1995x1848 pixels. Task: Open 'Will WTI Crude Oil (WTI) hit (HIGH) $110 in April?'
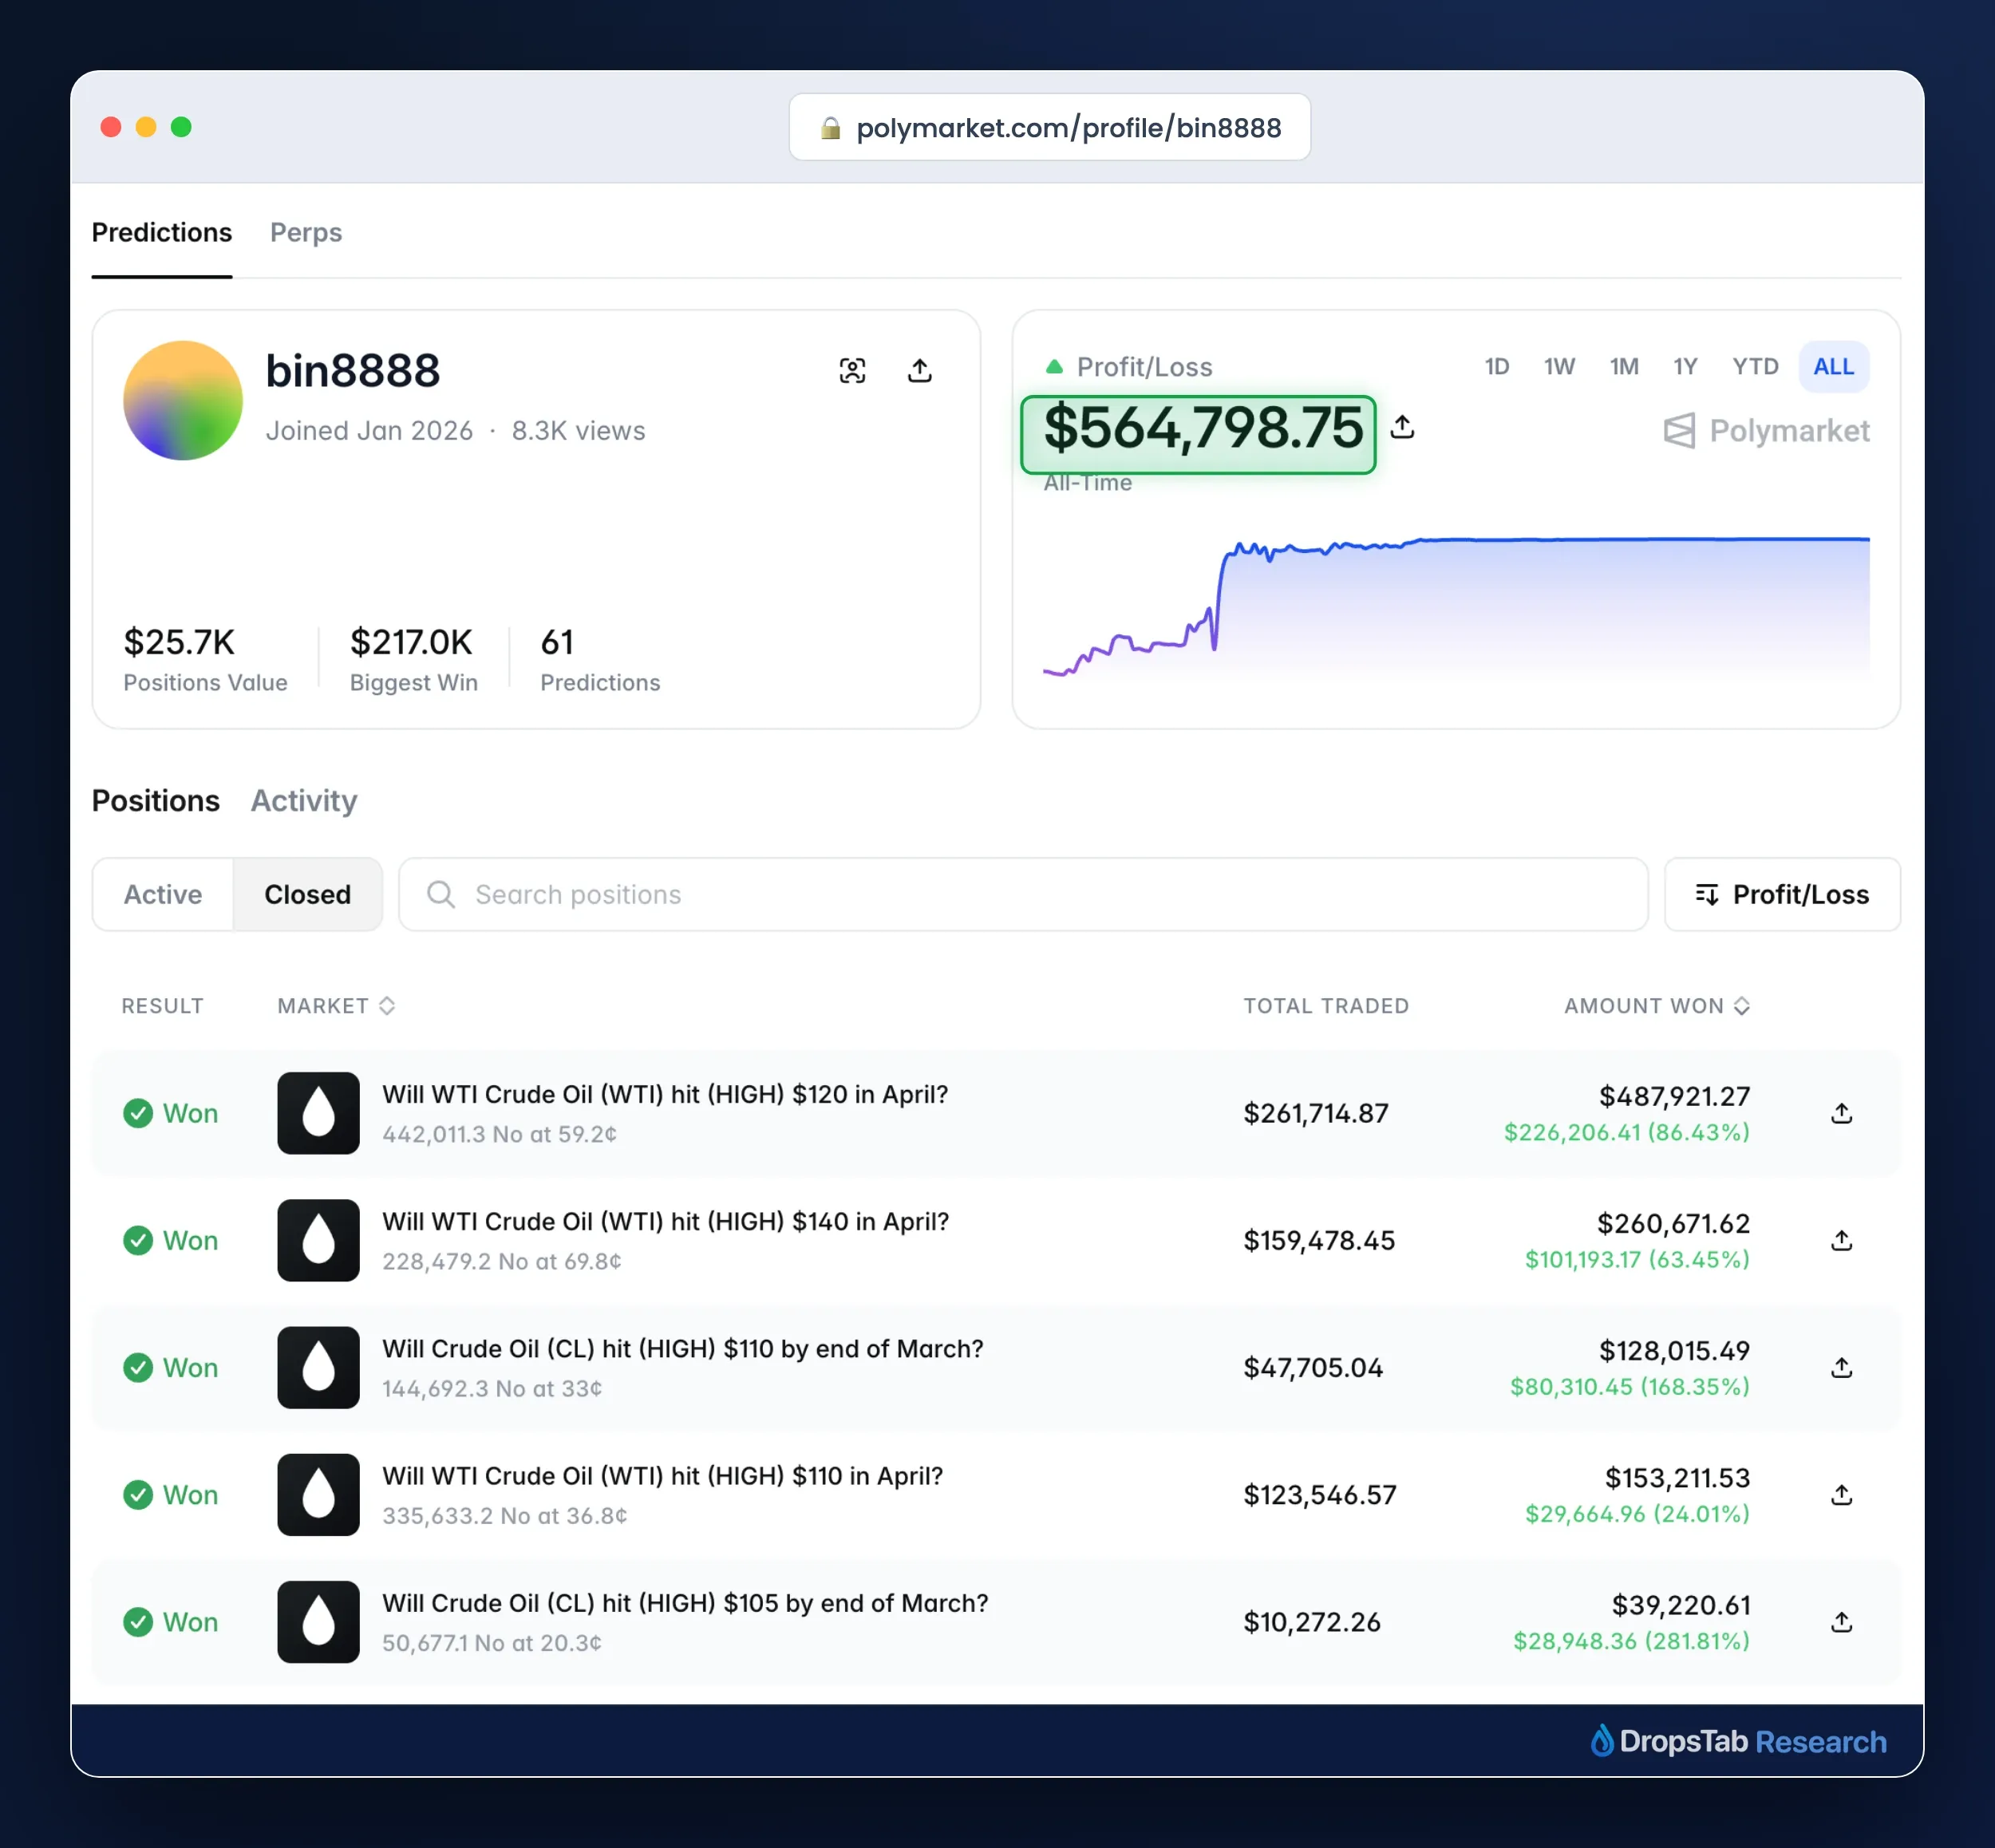tap(663, 1475)
